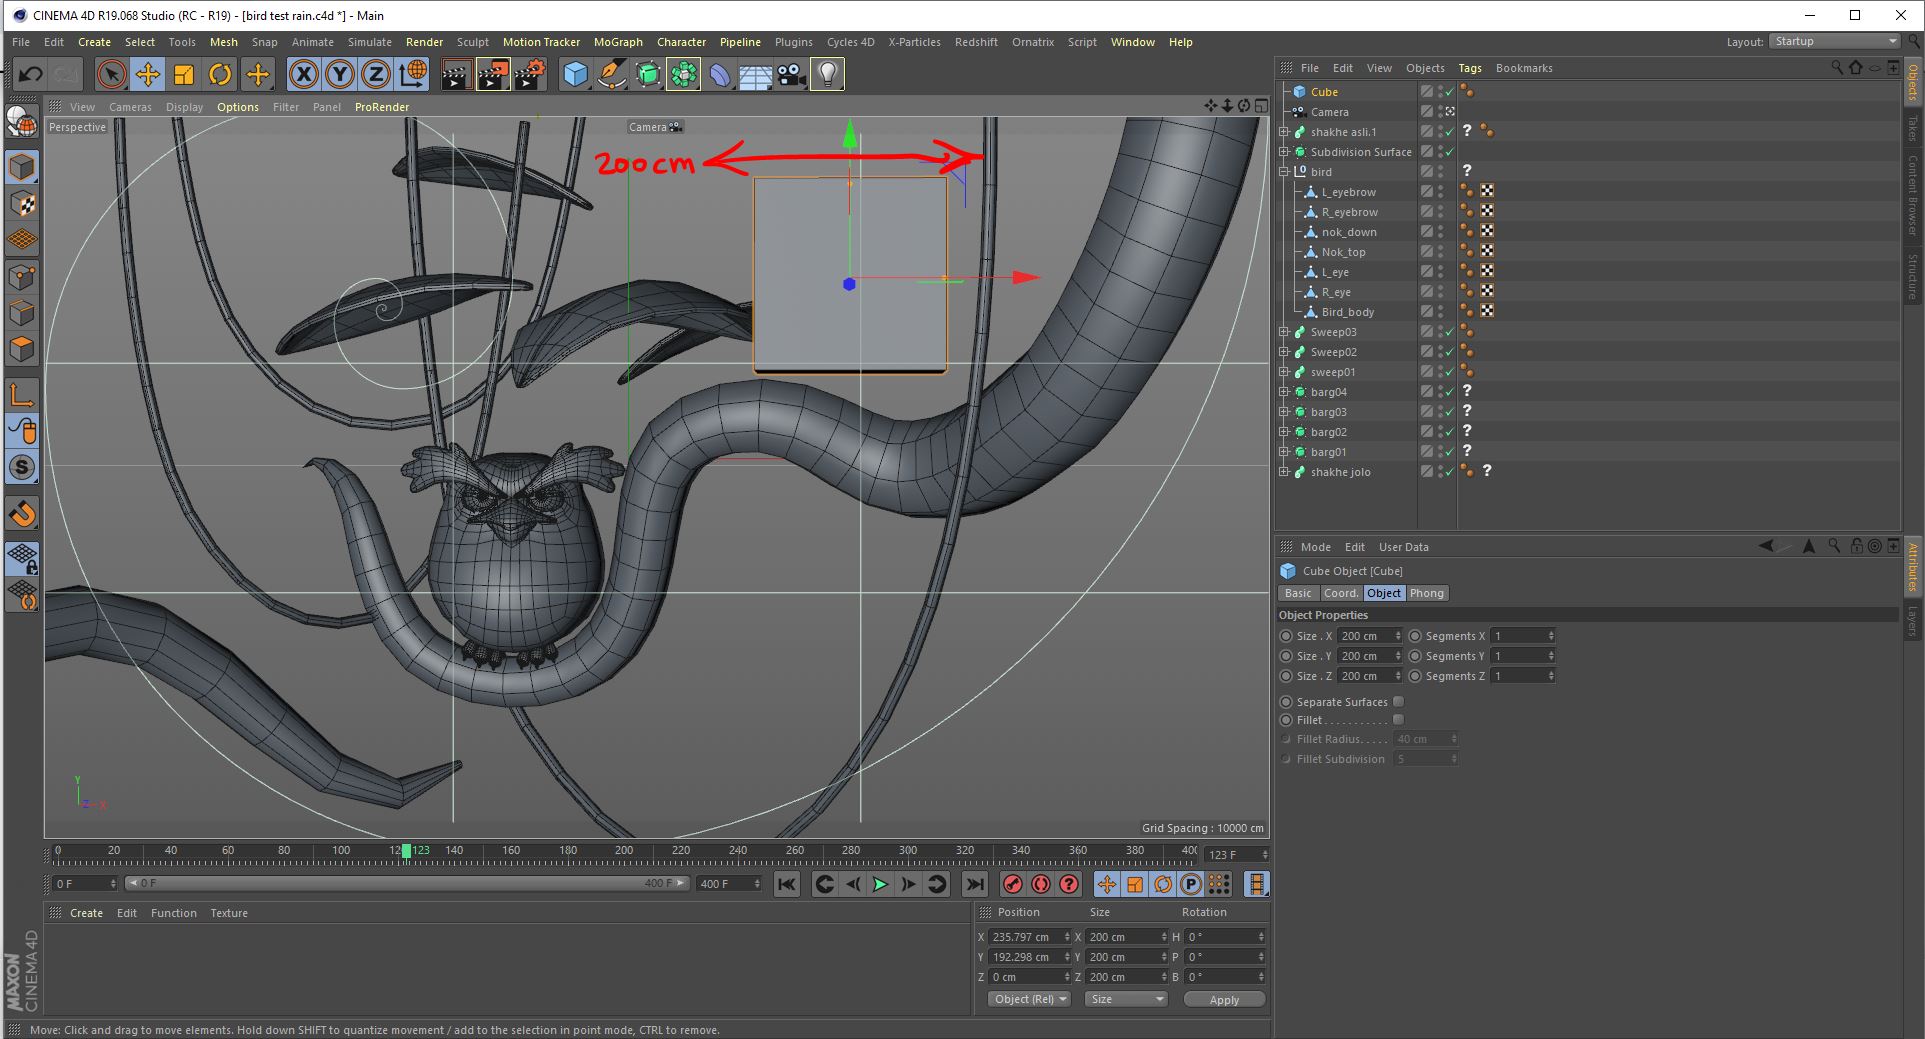Toggle the Enable Axis tool
This screenshot has height=1039, width=1925.
22,394
